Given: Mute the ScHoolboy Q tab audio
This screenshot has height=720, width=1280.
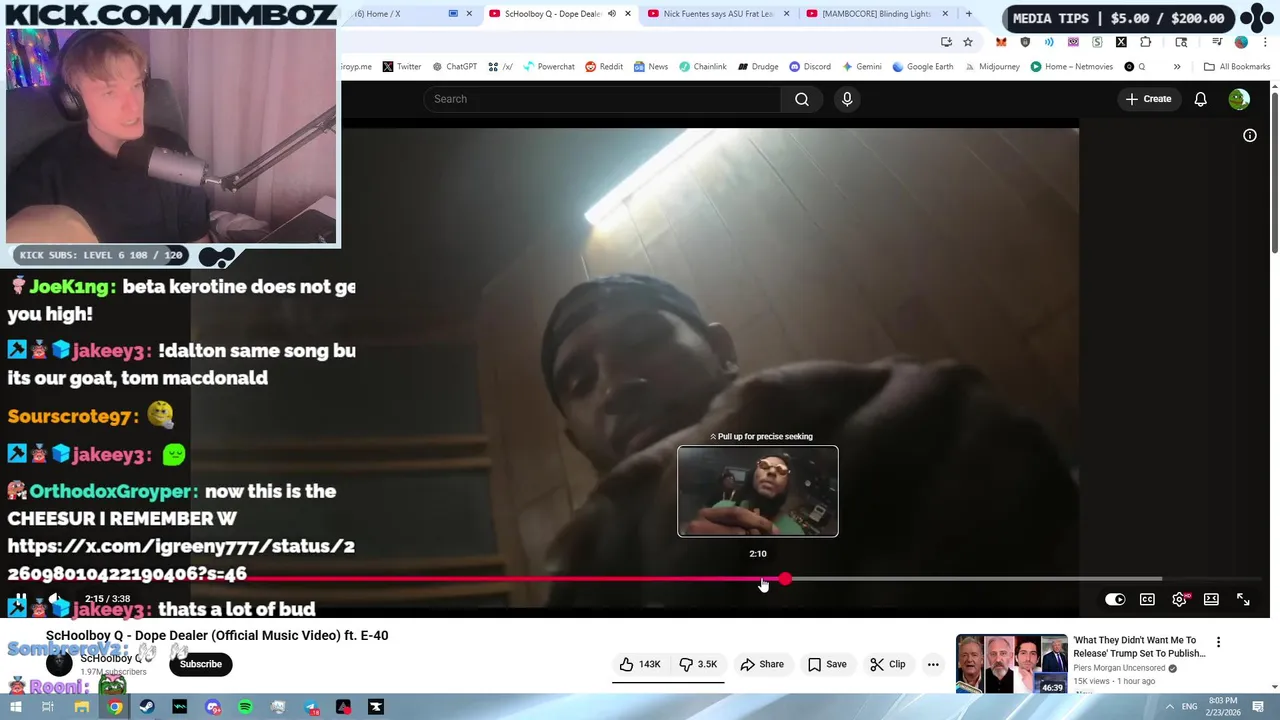Looking at the screenshot, I should 612,14.
